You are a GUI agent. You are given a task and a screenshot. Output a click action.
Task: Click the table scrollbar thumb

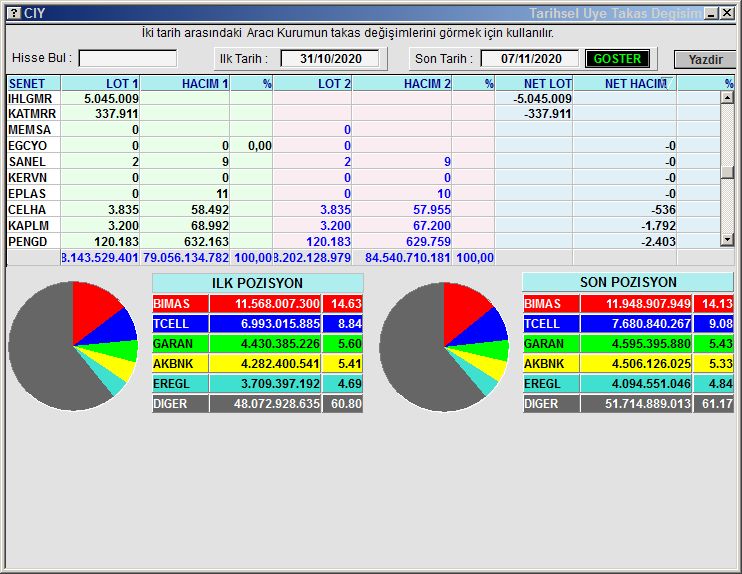click(727, 173)
